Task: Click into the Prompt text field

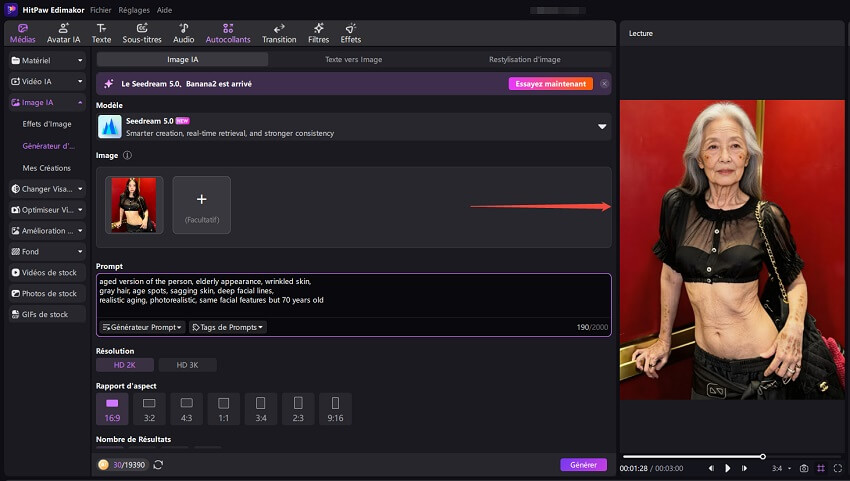Action: [353, 295]
